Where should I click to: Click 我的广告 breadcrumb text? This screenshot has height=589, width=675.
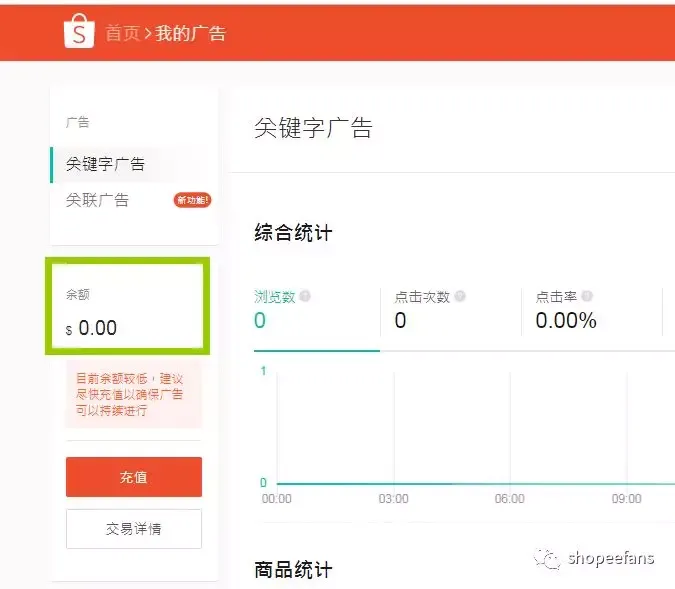tap(190, 34)
